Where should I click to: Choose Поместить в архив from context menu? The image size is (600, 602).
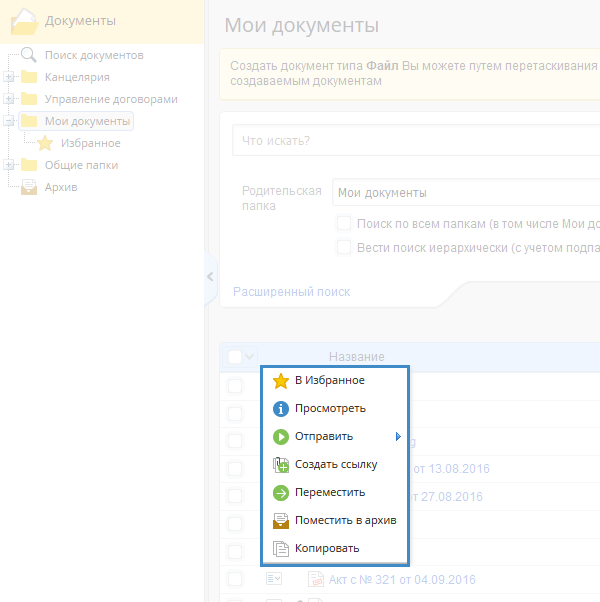(x=345, y=521)
